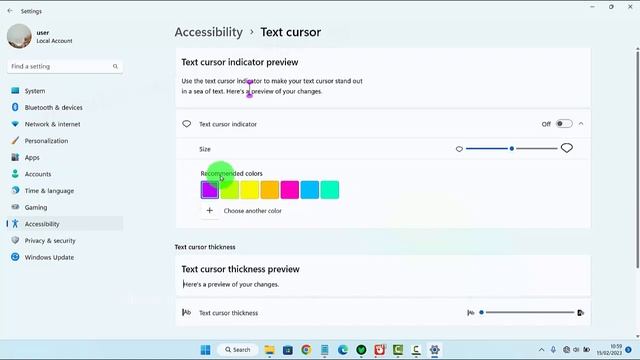Viewport: 640px width, 360px height.
Task: Click the search magnifier icon in sidebar
Action: tap(115, 66)
